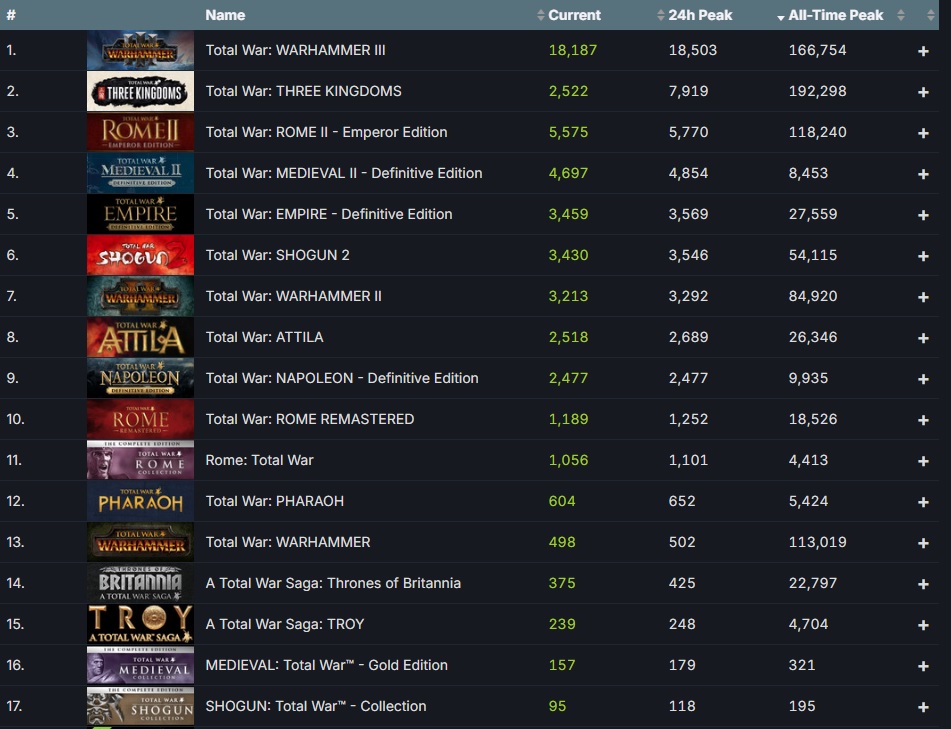Visit the Total War: PHARAOH name link
The width and height of the screenshot is (951, 729).
pyautogui.click(x=275, y=501)
